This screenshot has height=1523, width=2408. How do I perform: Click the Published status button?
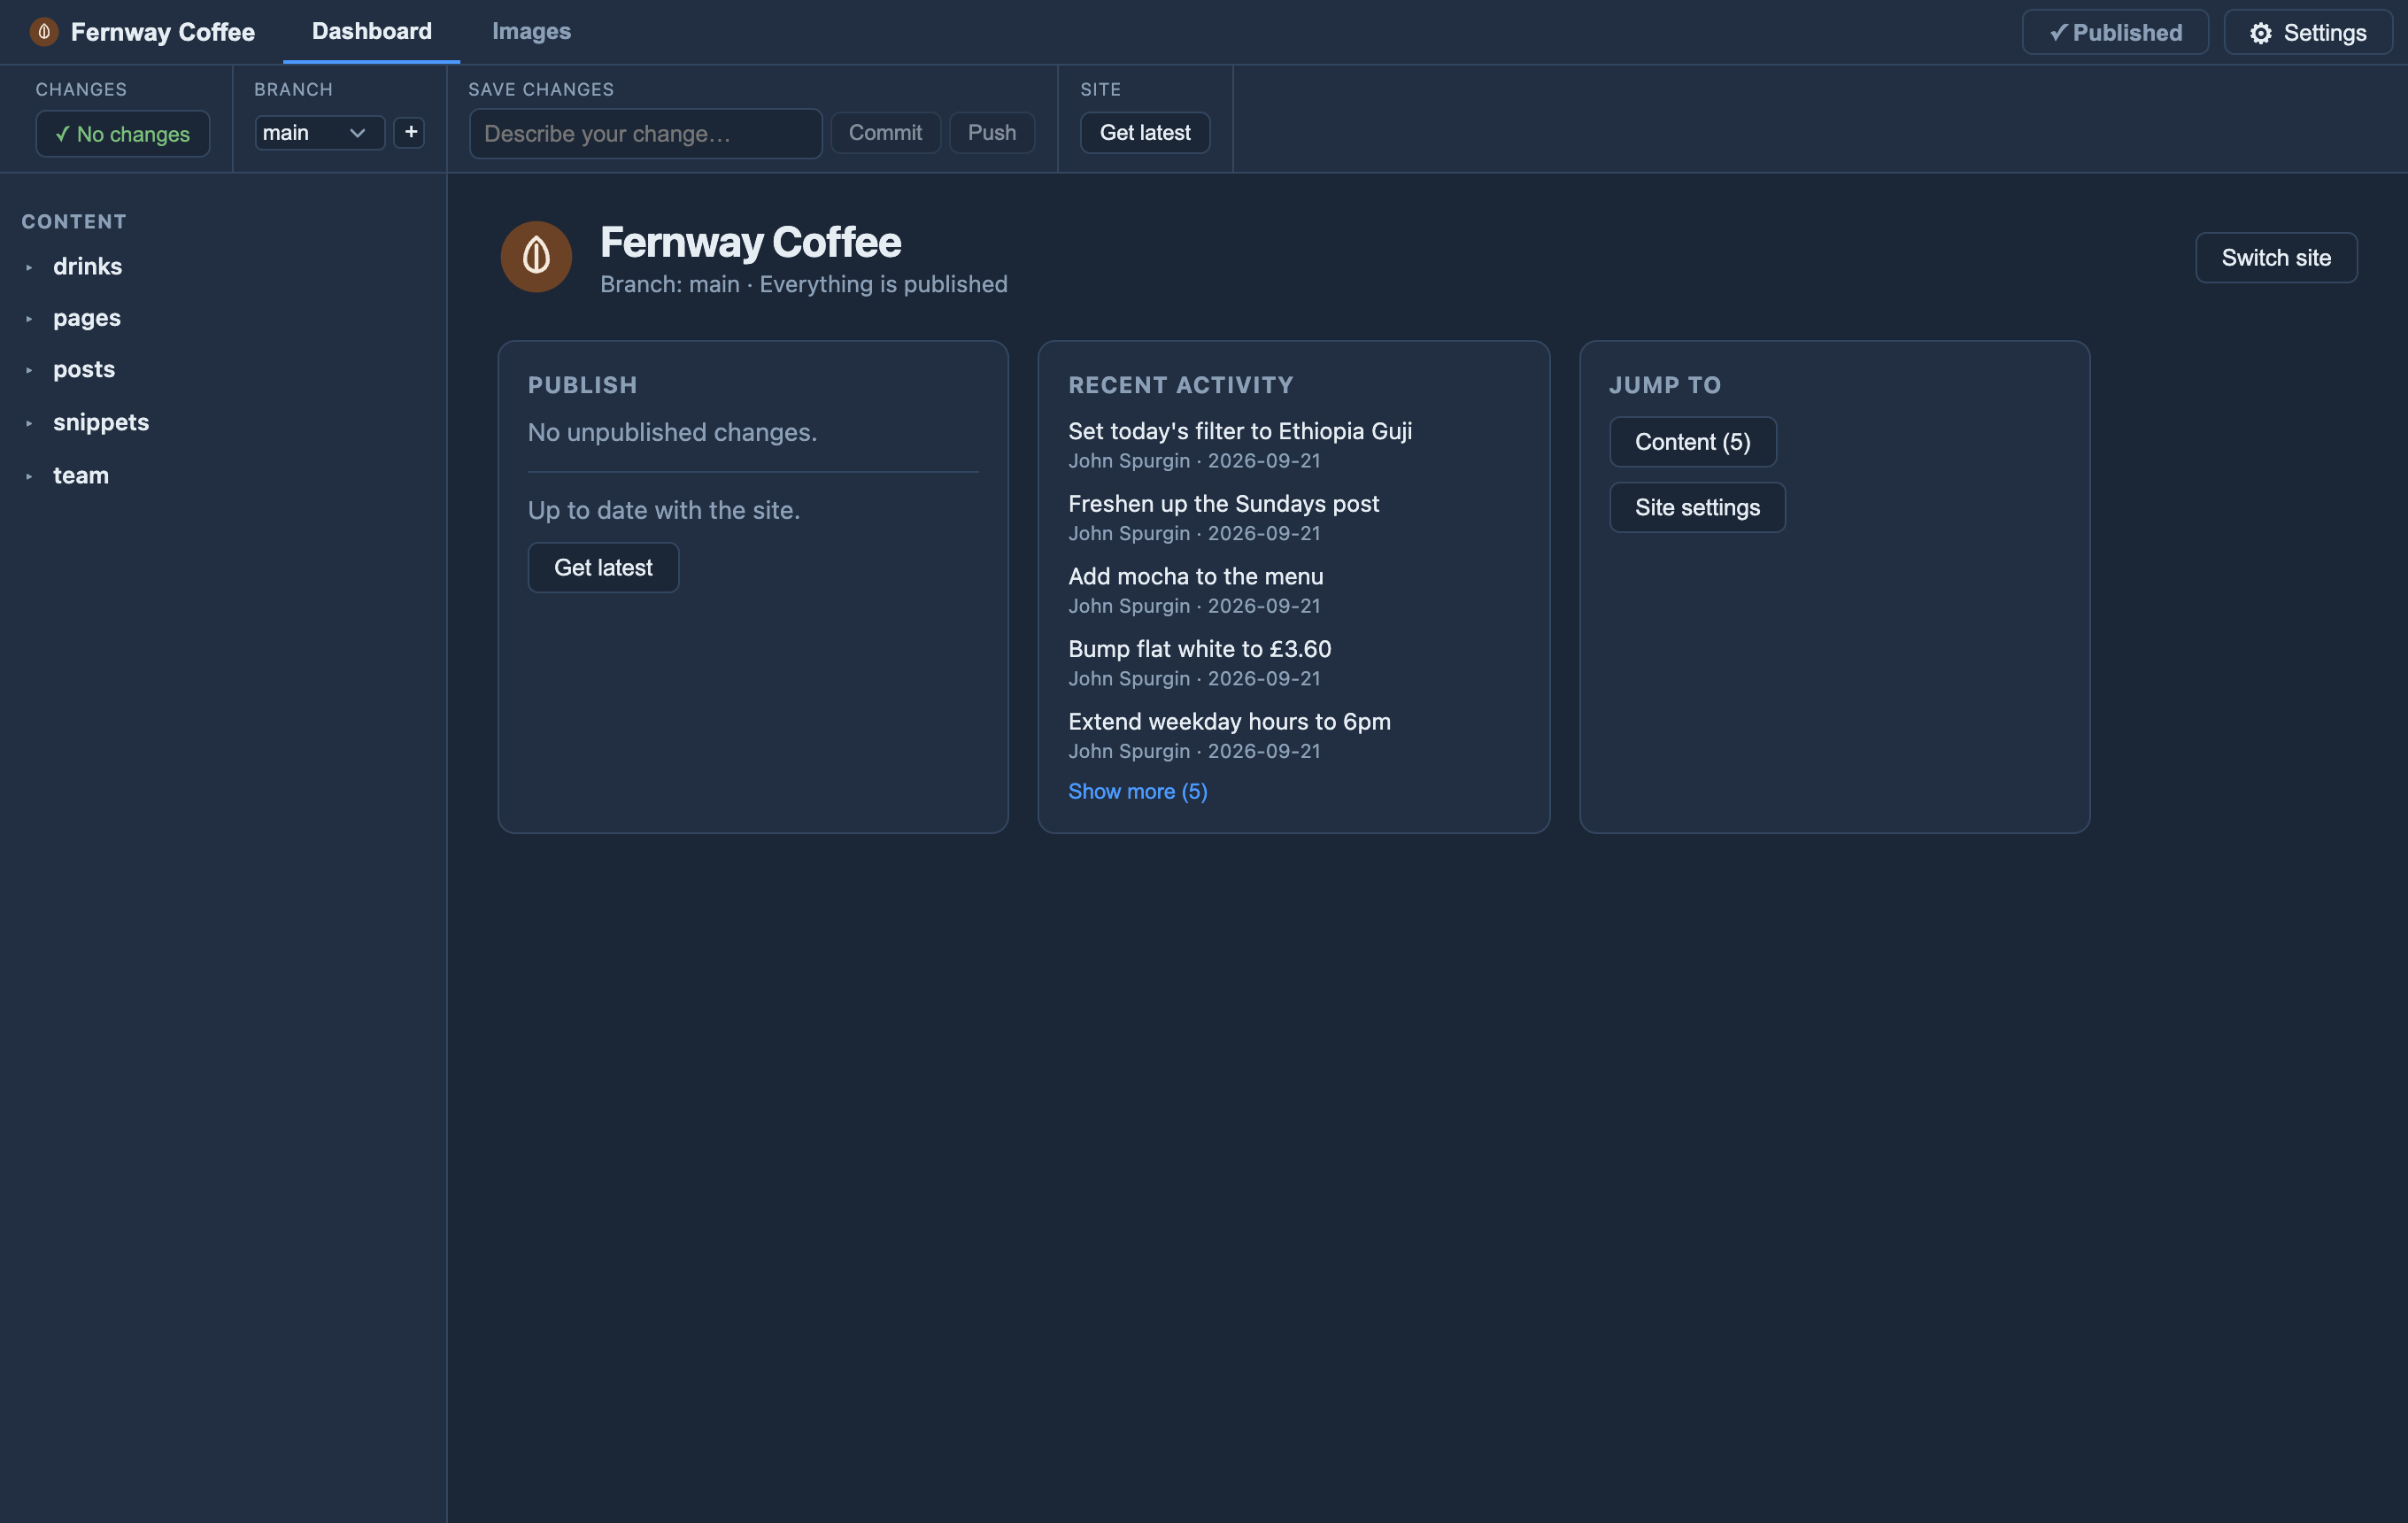[x=2115, y=32]
